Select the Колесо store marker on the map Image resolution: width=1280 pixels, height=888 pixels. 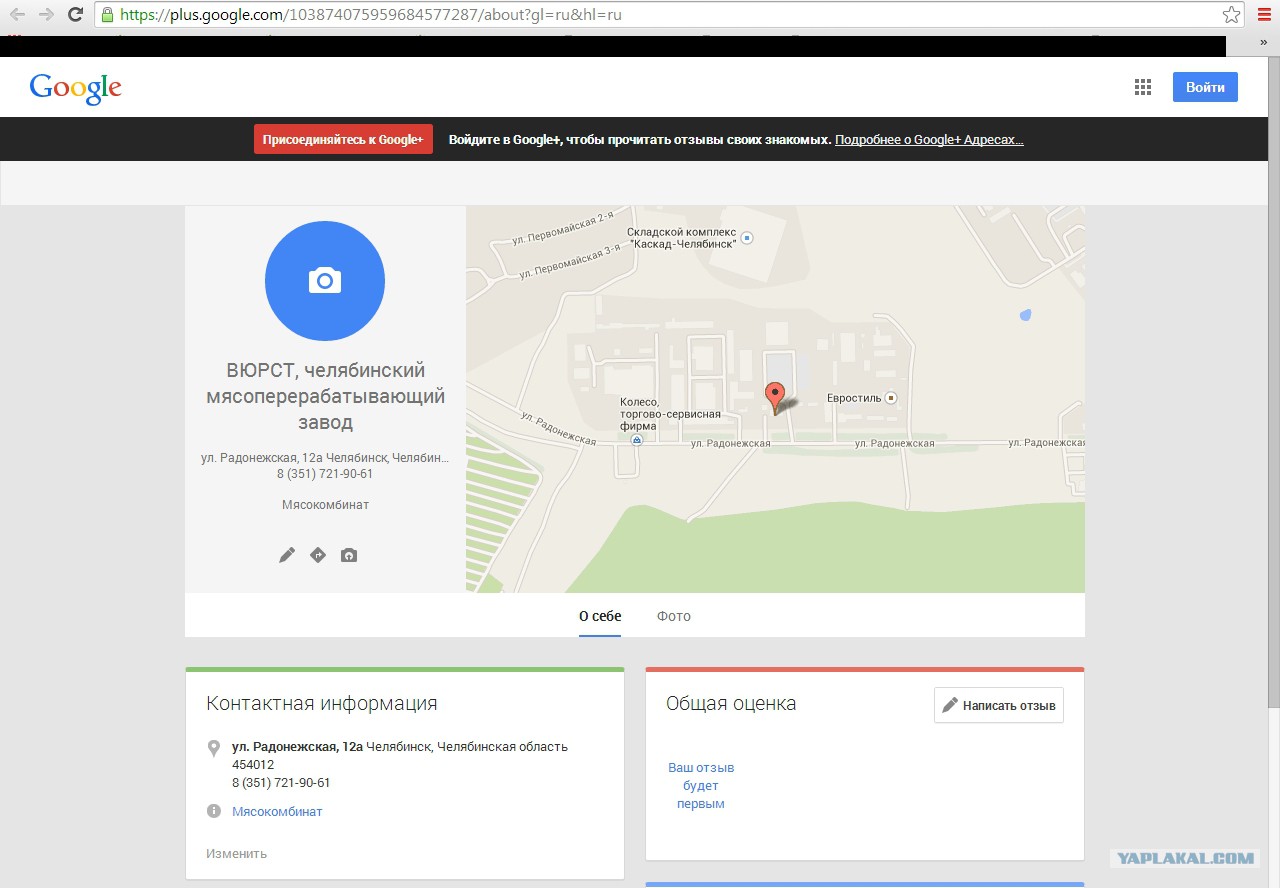[x=636, y=440]
